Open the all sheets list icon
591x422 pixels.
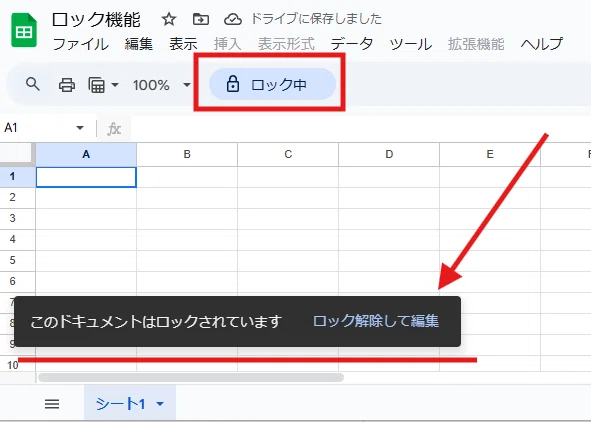tap(52, 404)
